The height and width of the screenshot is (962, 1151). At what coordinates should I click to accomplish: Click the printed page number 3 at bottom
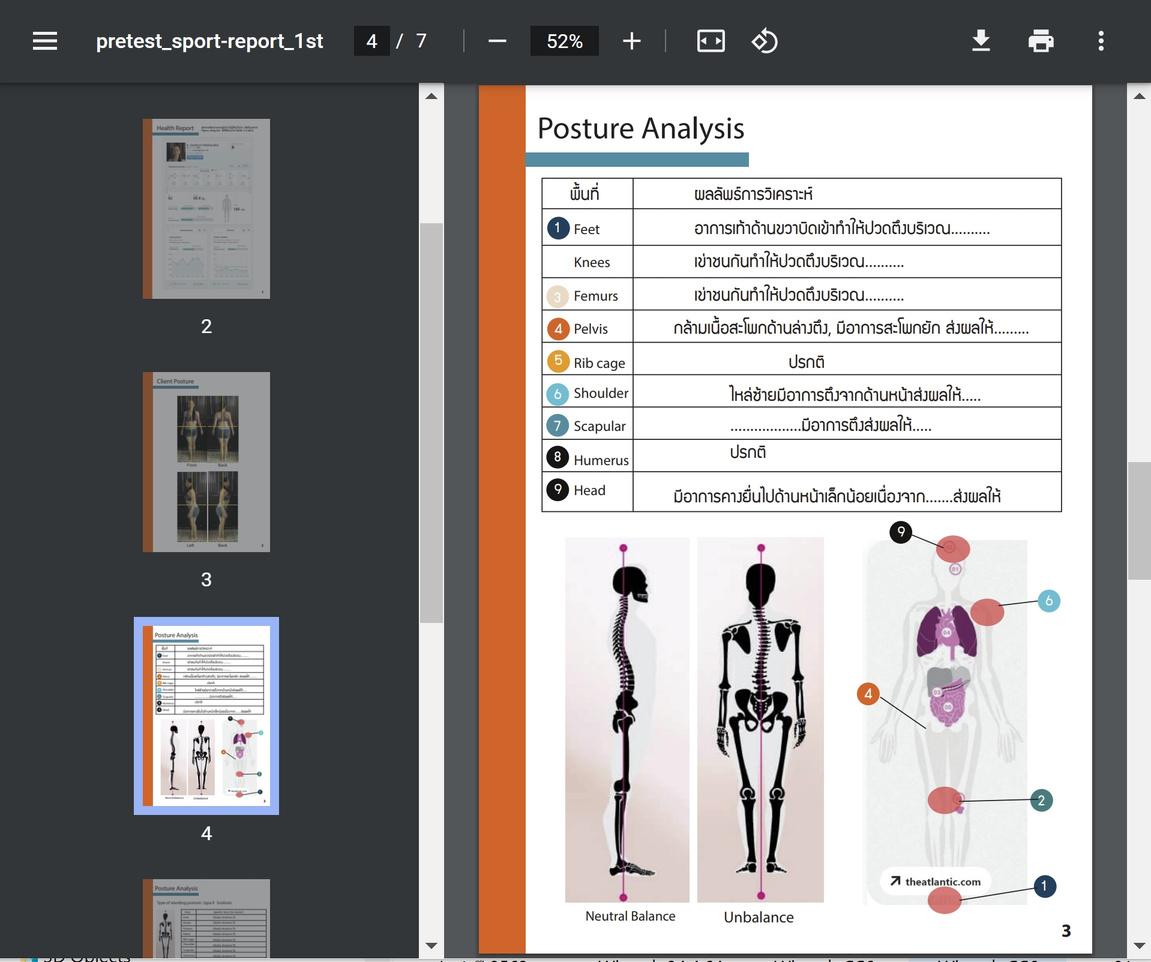(x=1066, y=931)
